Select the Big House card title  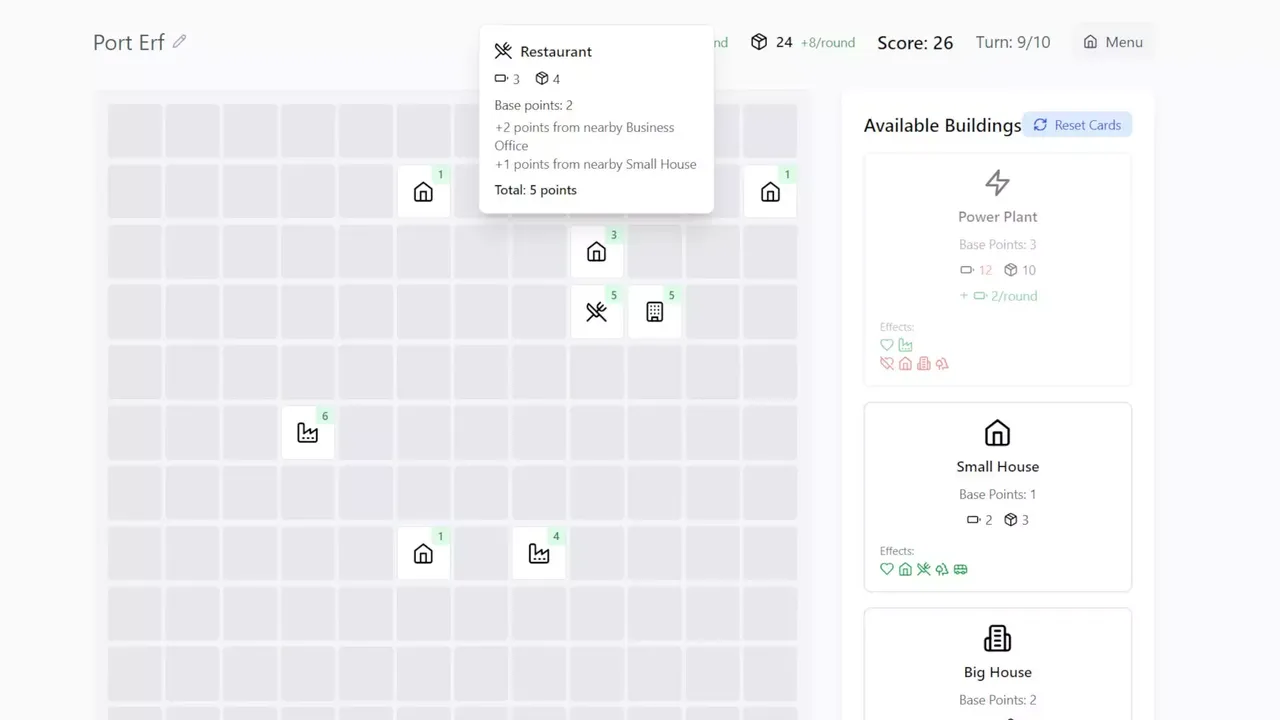coord(997,673)
